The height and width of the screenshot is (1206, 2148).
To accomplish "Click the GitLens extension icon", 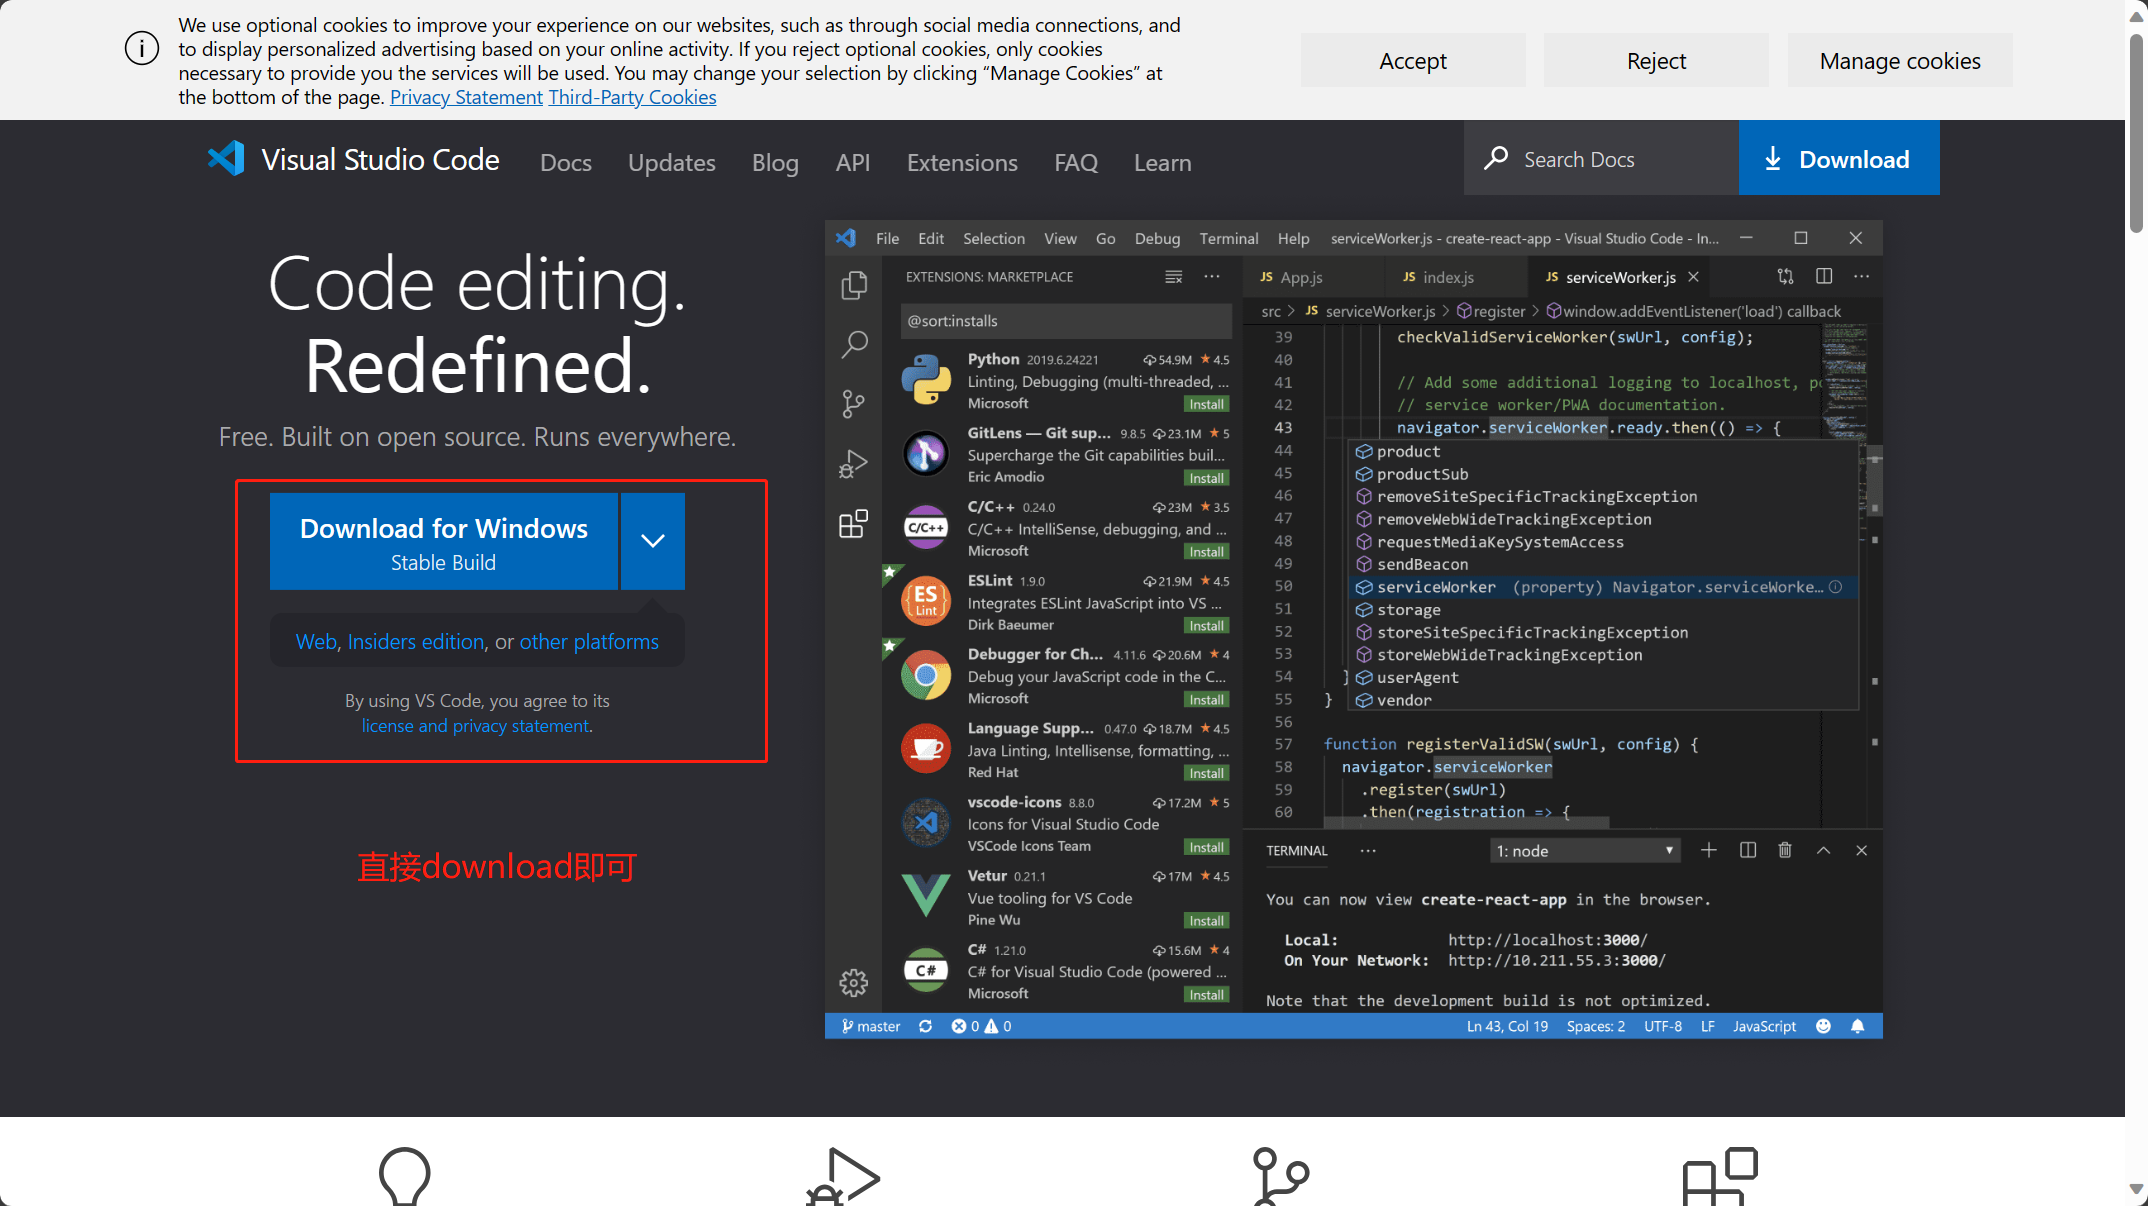I will coord(926,453).
